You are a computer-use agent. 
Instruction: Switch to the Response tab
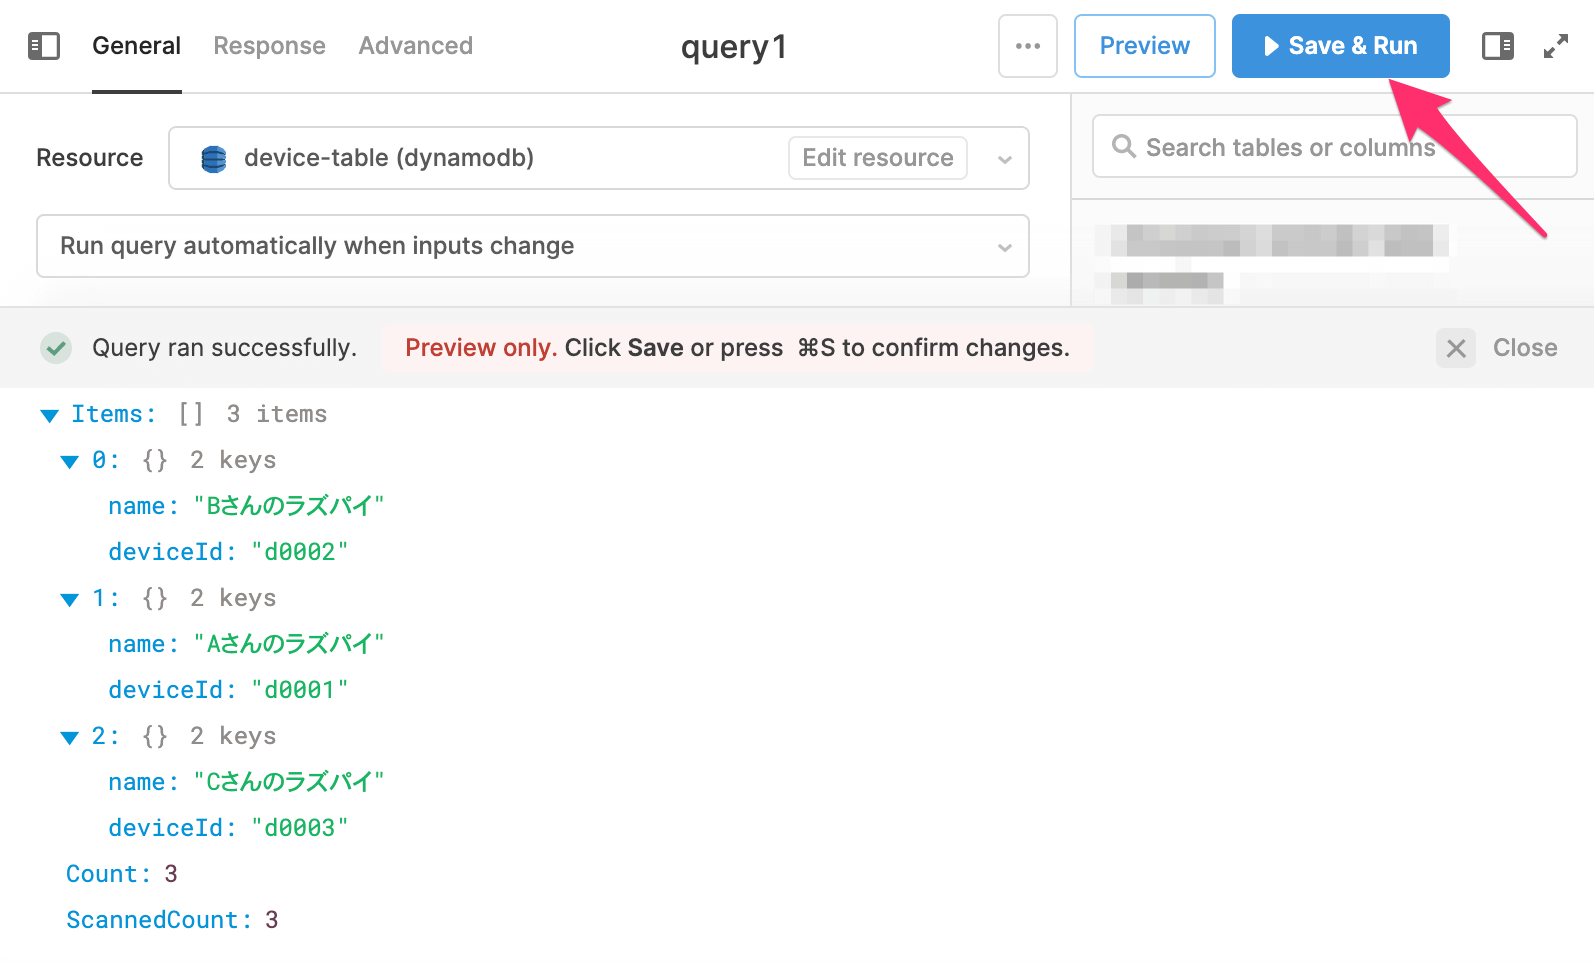[x=269, y=46]
